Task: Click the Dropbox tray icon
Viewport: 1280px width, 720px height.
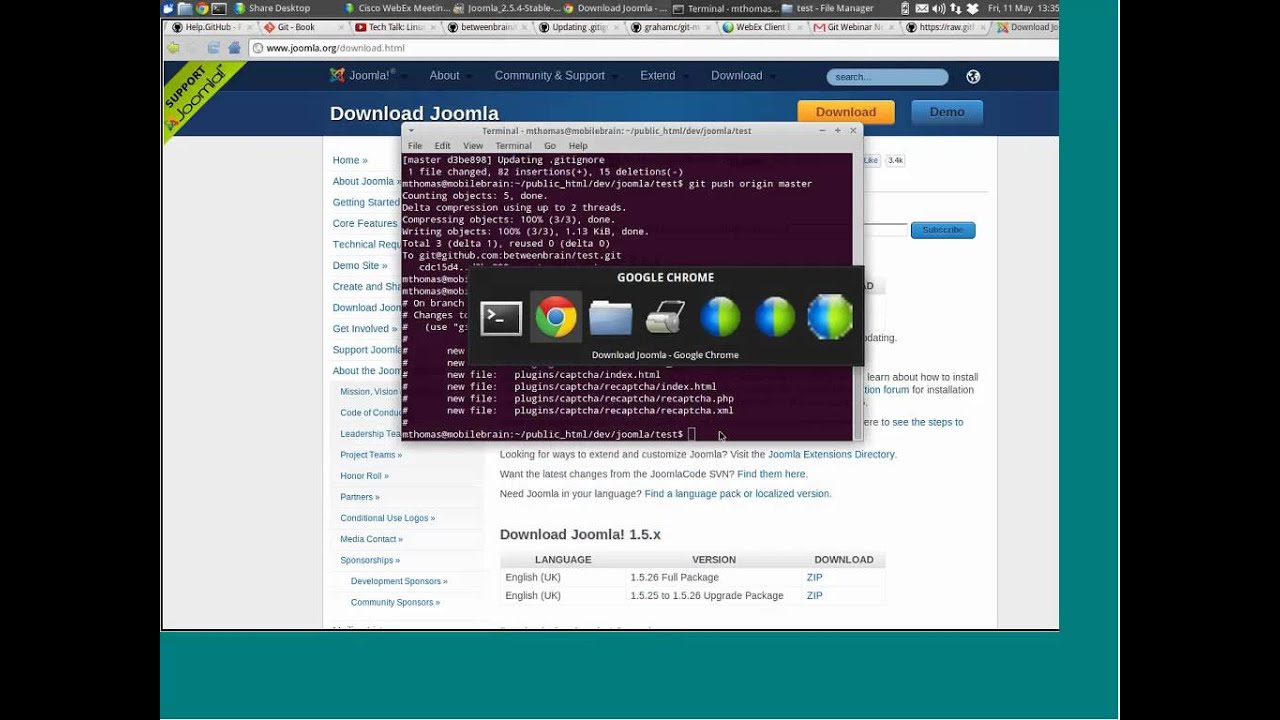Action: (x=971, y=8)
